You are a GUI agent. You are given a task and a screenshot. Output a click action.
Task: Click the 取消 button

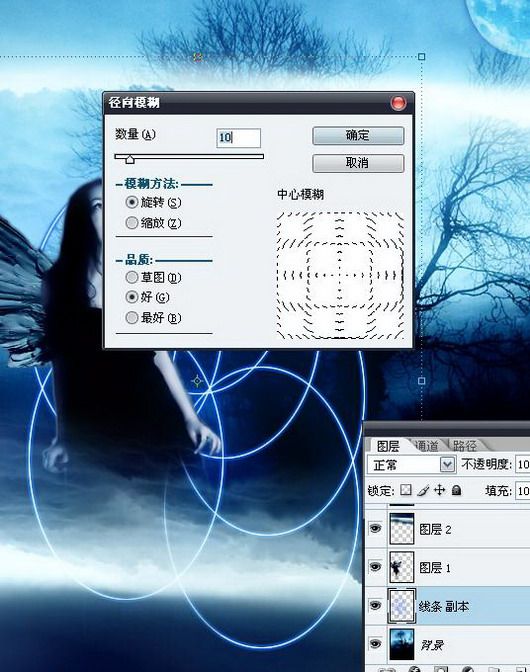[358, 163]
